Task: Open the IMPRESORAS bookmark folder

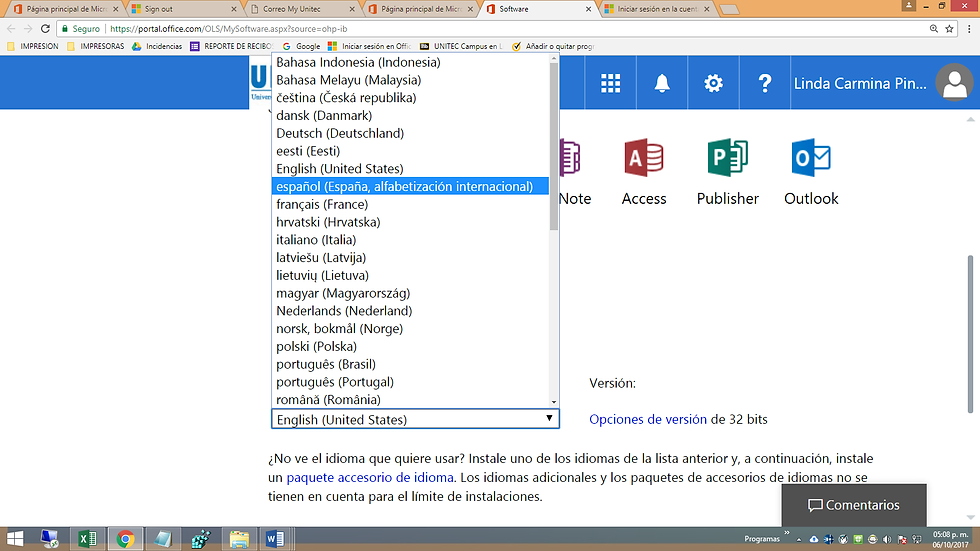Action: (x=96, y=46)
